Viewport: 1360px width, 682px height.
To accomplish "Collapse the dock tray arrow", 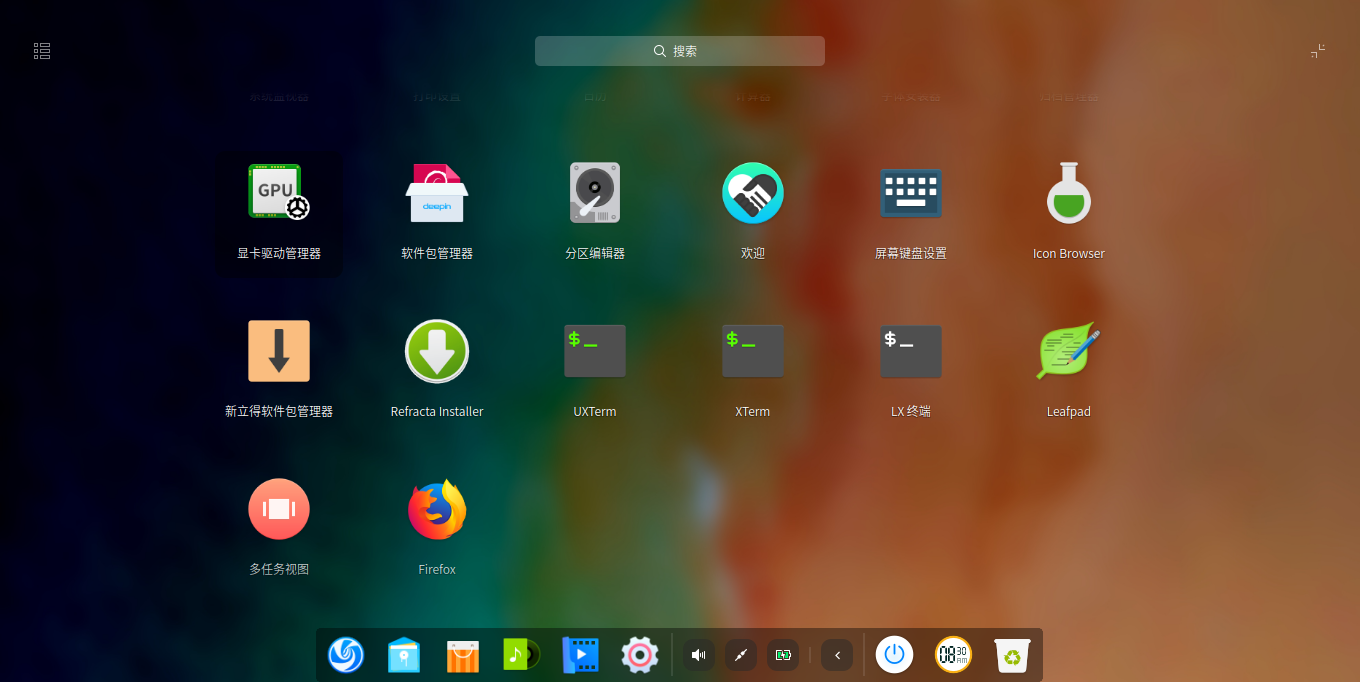I will pyautogui.click(x=837, y=655).
